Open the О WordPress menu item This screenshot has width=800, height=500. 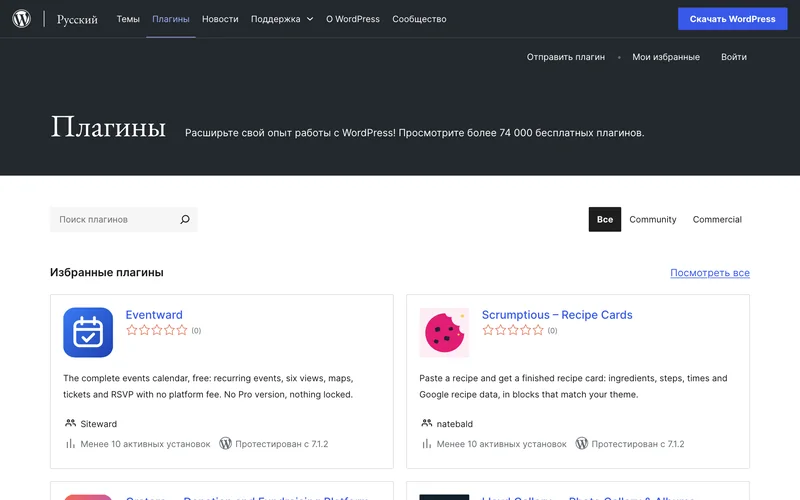[353, 19]
